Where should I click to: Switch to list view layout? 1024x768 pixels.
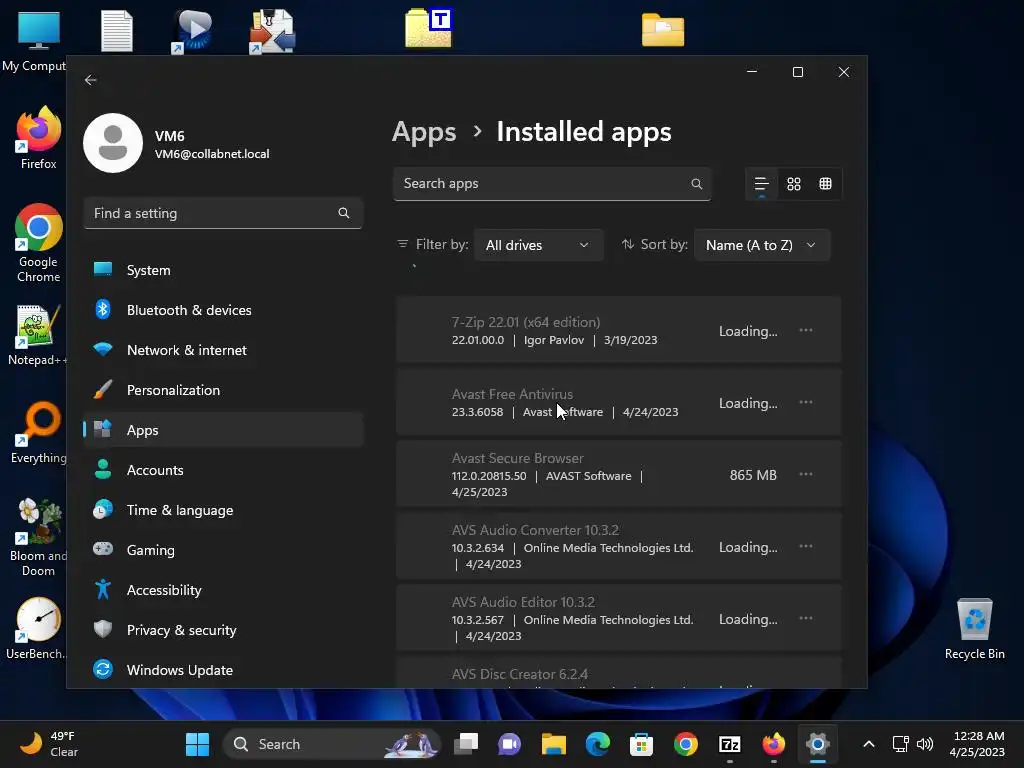[761, 184]
